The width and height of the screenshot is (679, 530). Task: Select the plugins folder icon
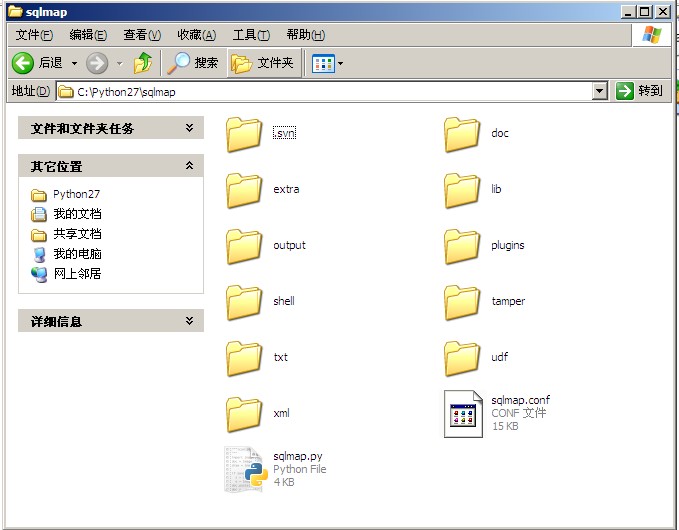462,246
